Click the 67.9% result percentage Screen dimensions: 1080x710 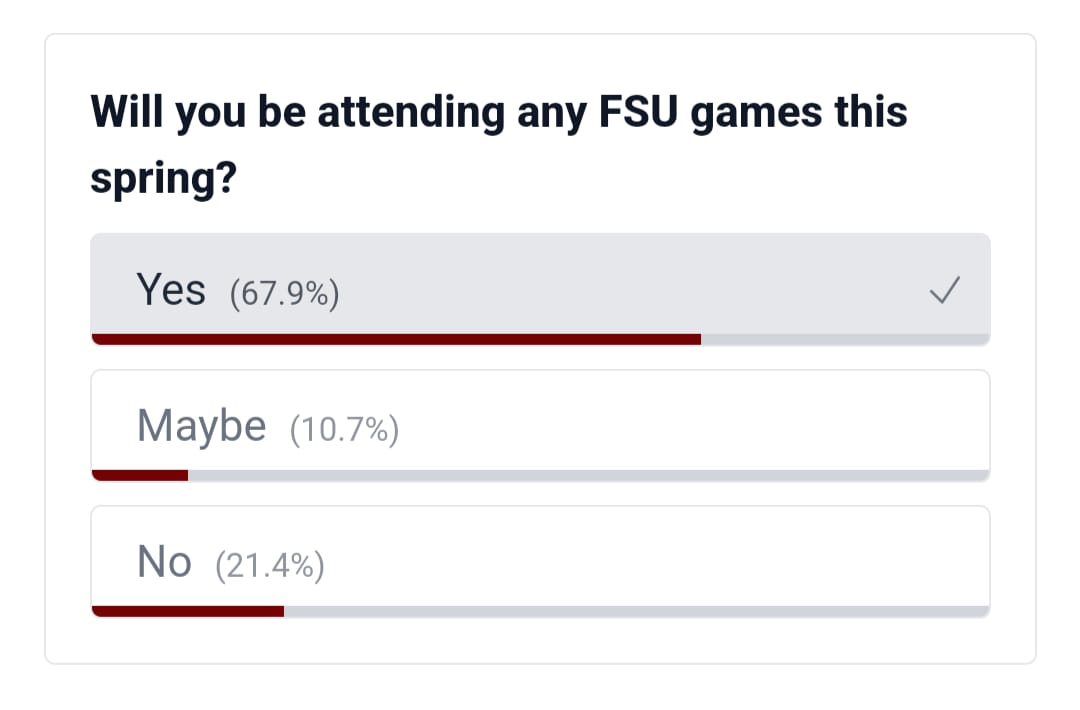[x=284, y=294]
